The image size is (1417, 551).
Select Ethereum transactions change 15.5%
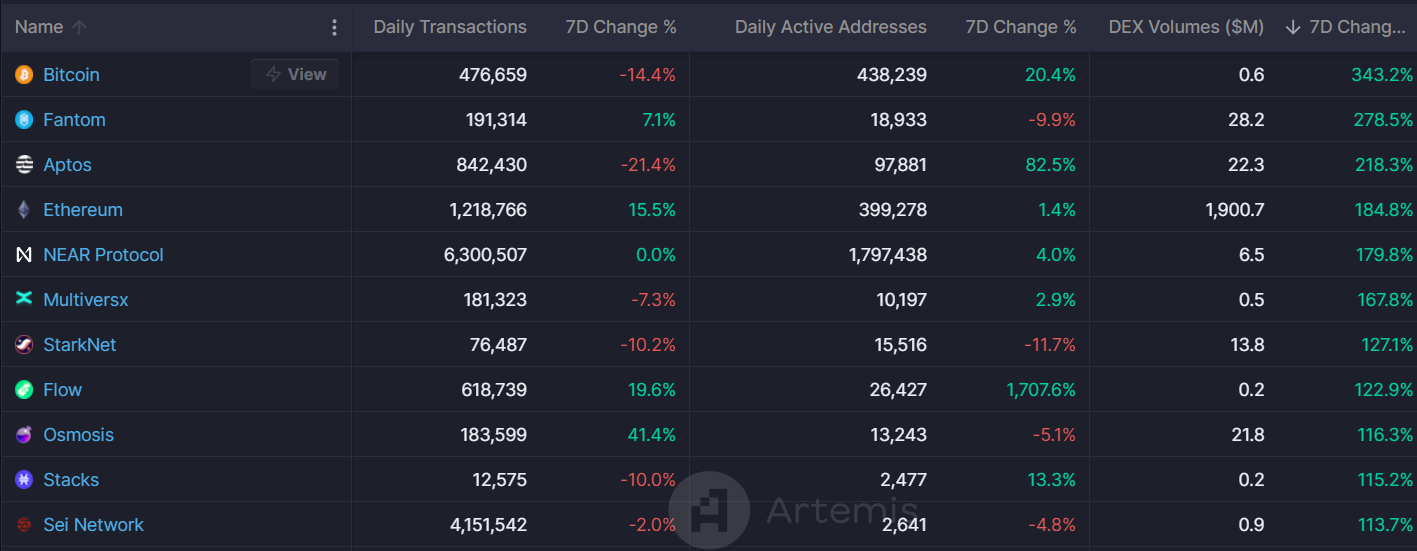651,210
